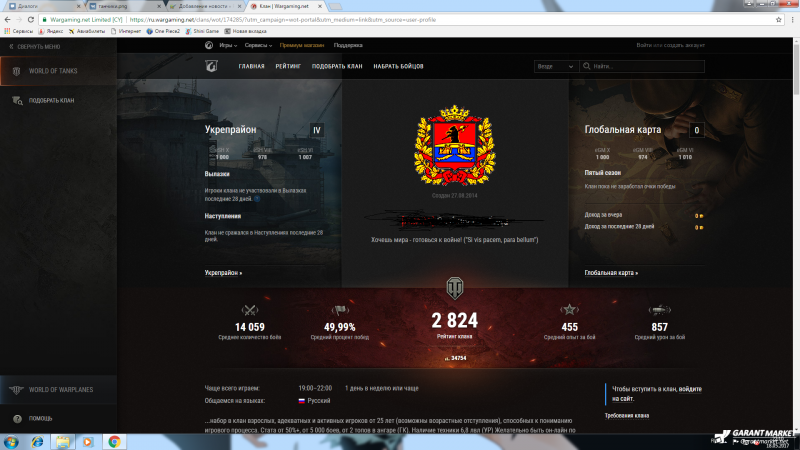Bookmark page with the star icon
This screenshot has width=800, height=450.
pos(779,19)
